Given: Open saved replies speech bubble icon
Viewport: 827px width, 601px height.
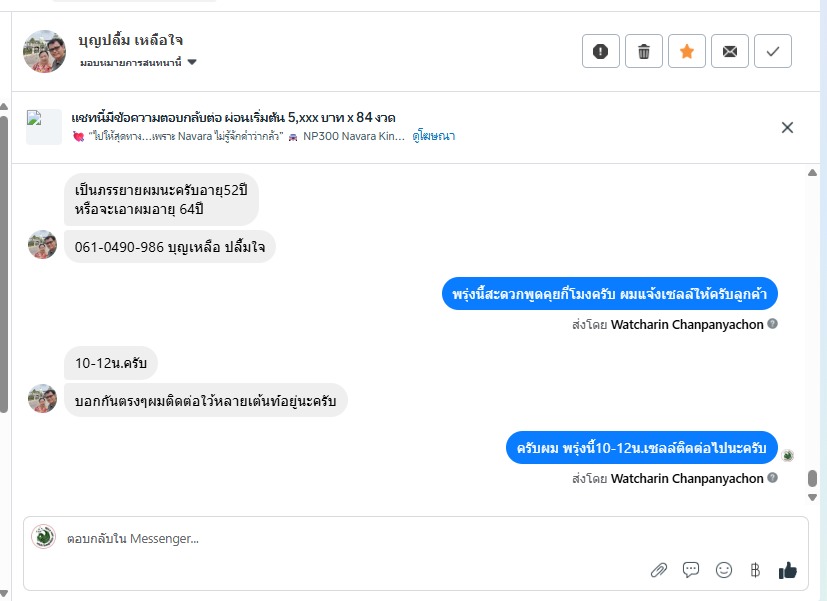Looking at the screenshot, I should 691,570.
